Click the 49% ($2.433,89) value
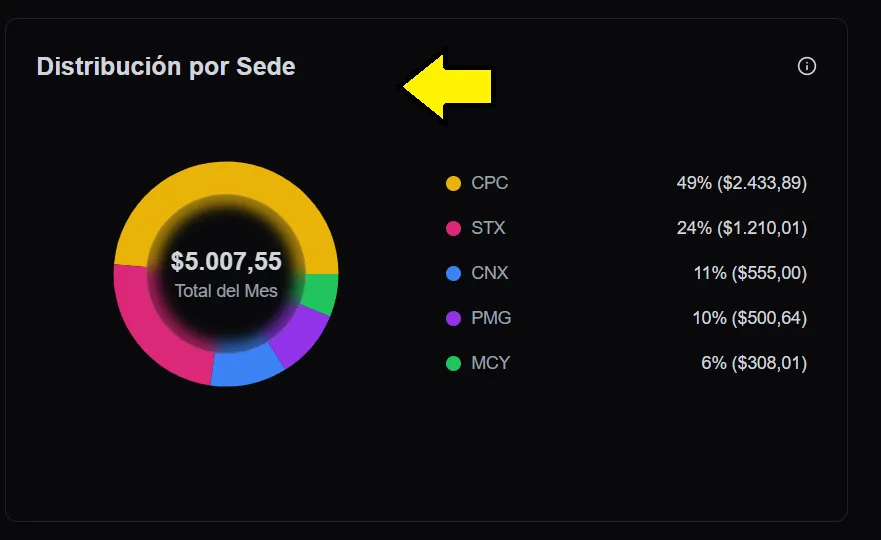Image resolution: width=881 pixels, height=540 pixels. (x=741, y=183)
